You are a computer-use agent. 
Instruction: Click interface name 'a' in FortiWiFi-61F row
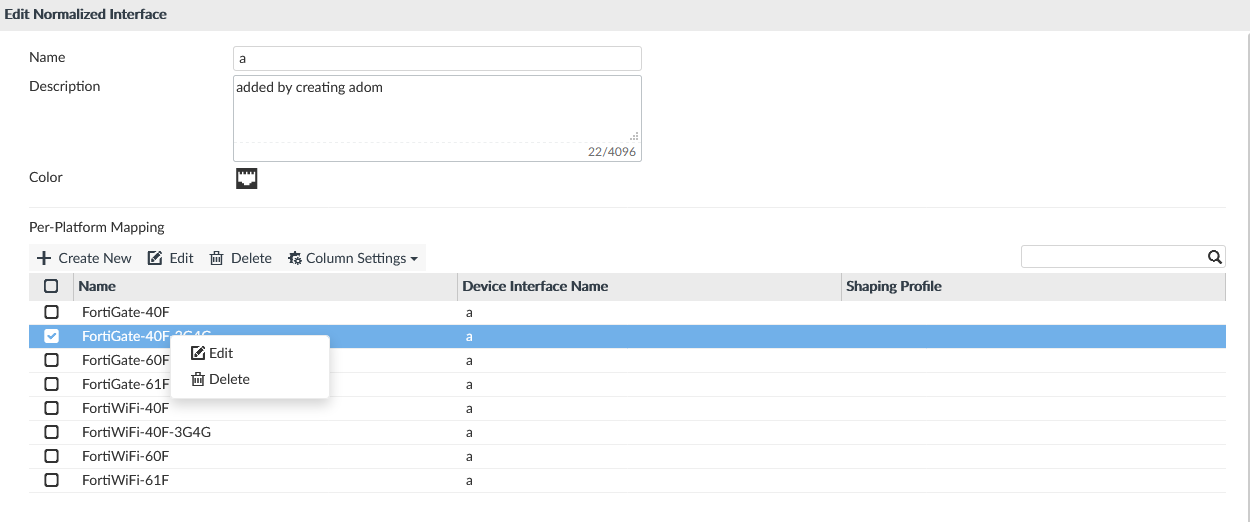click(x=469, y=481)
